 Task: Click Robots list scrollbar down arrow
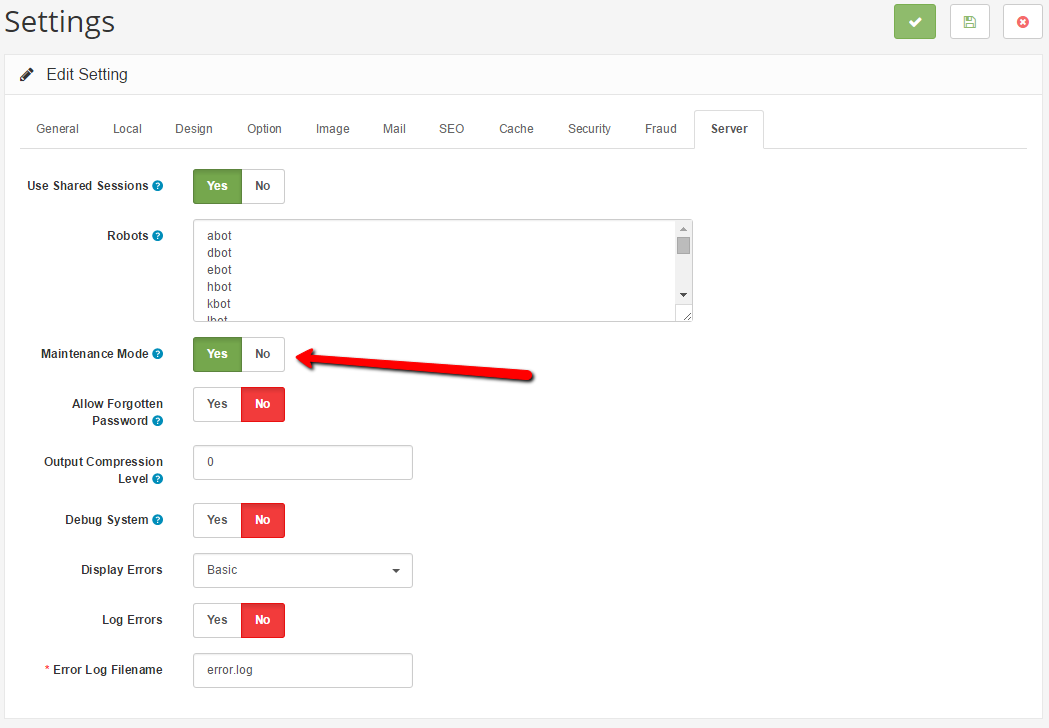click(x=683, y=295)
